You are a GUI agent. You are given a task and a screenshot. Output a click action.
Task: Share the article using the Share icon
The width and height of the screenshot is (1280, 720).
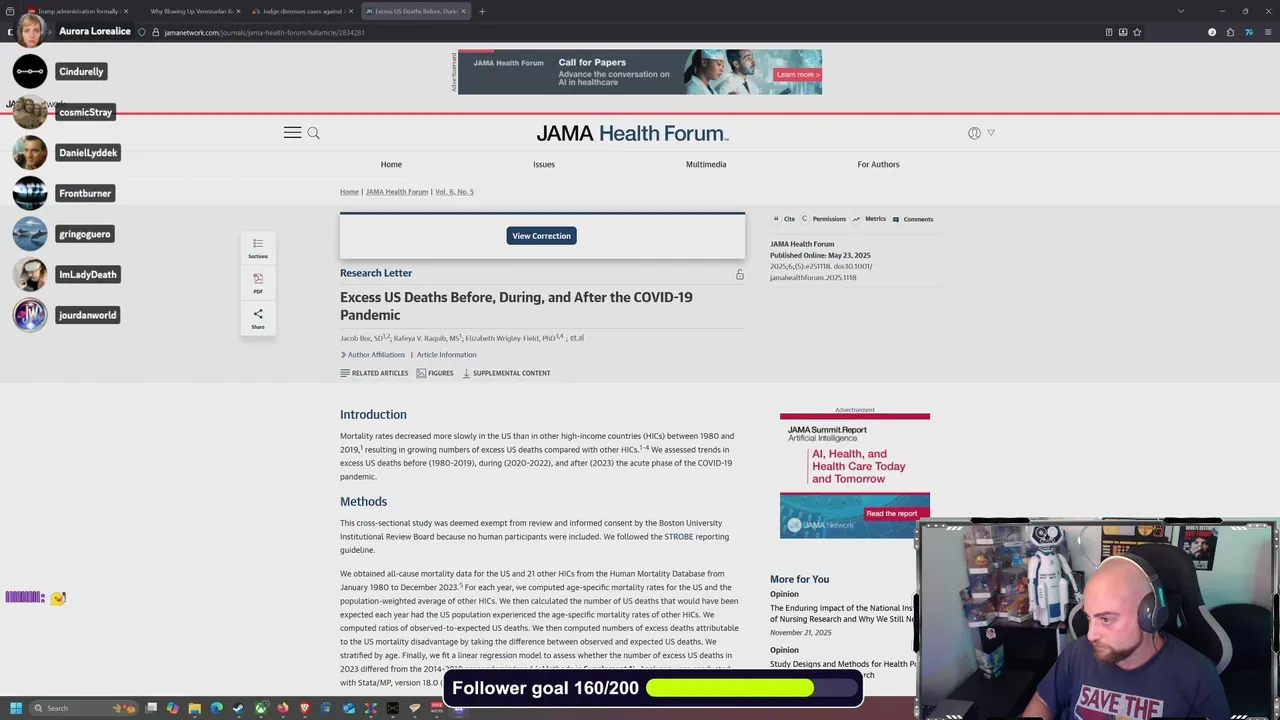[x=258, y=319]
